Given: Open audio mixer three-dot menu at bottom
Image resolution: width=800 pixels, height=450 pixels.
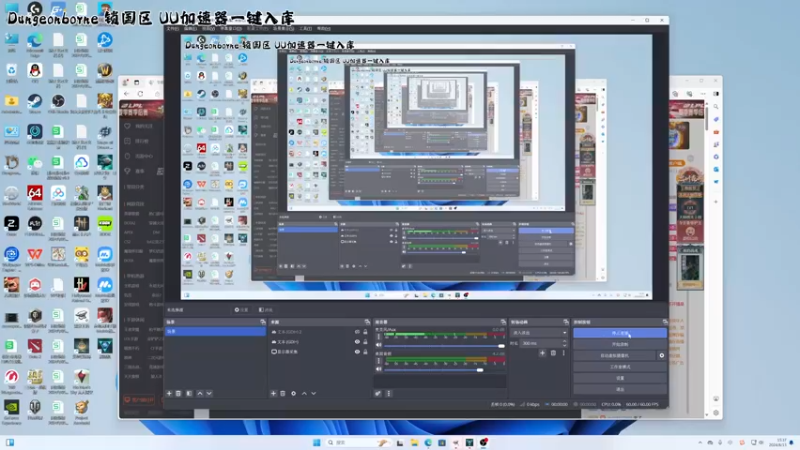Looking at the screenshot, I should 389,393.
